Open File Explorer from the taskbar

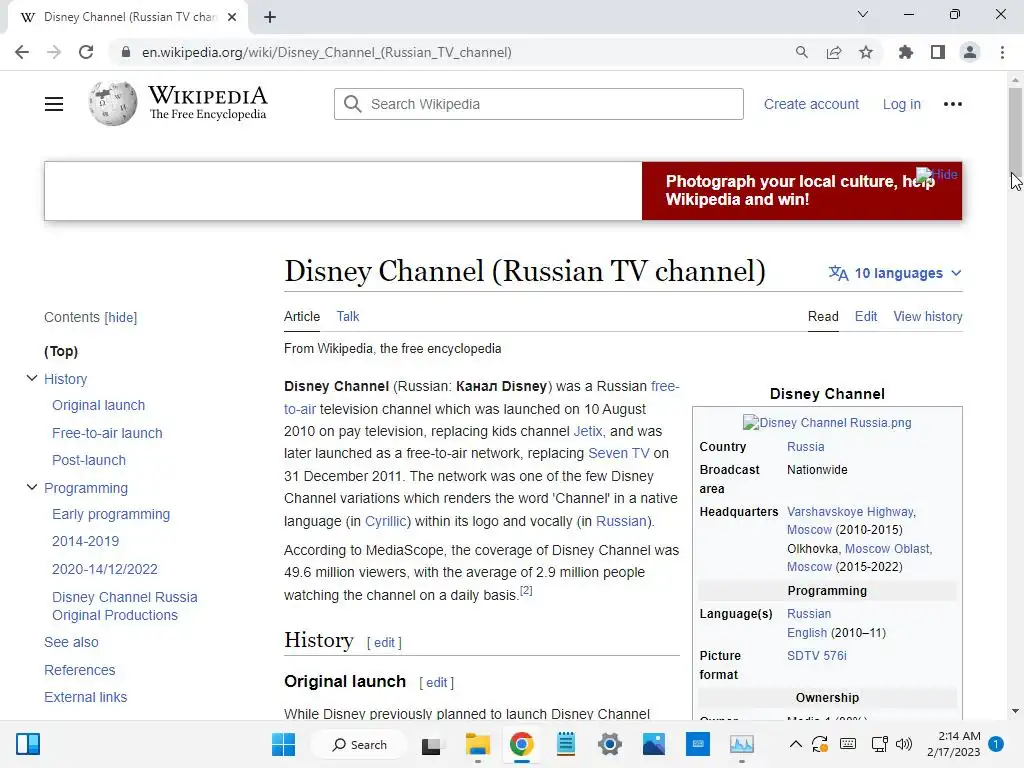click(477, 744)
